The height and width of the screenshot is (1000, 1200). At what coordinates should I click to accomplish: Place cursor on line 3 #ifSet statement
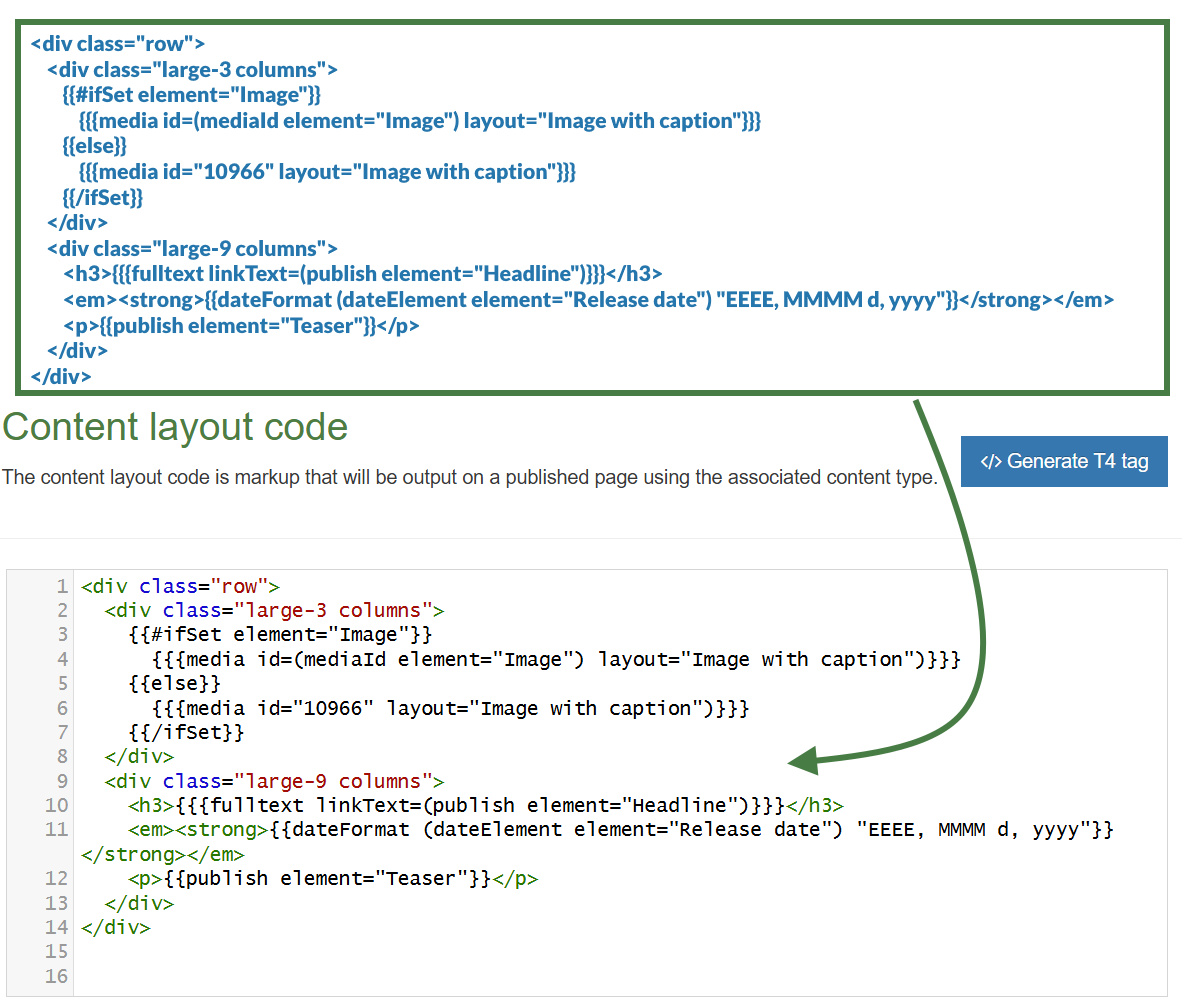click(x=280, y=635)
